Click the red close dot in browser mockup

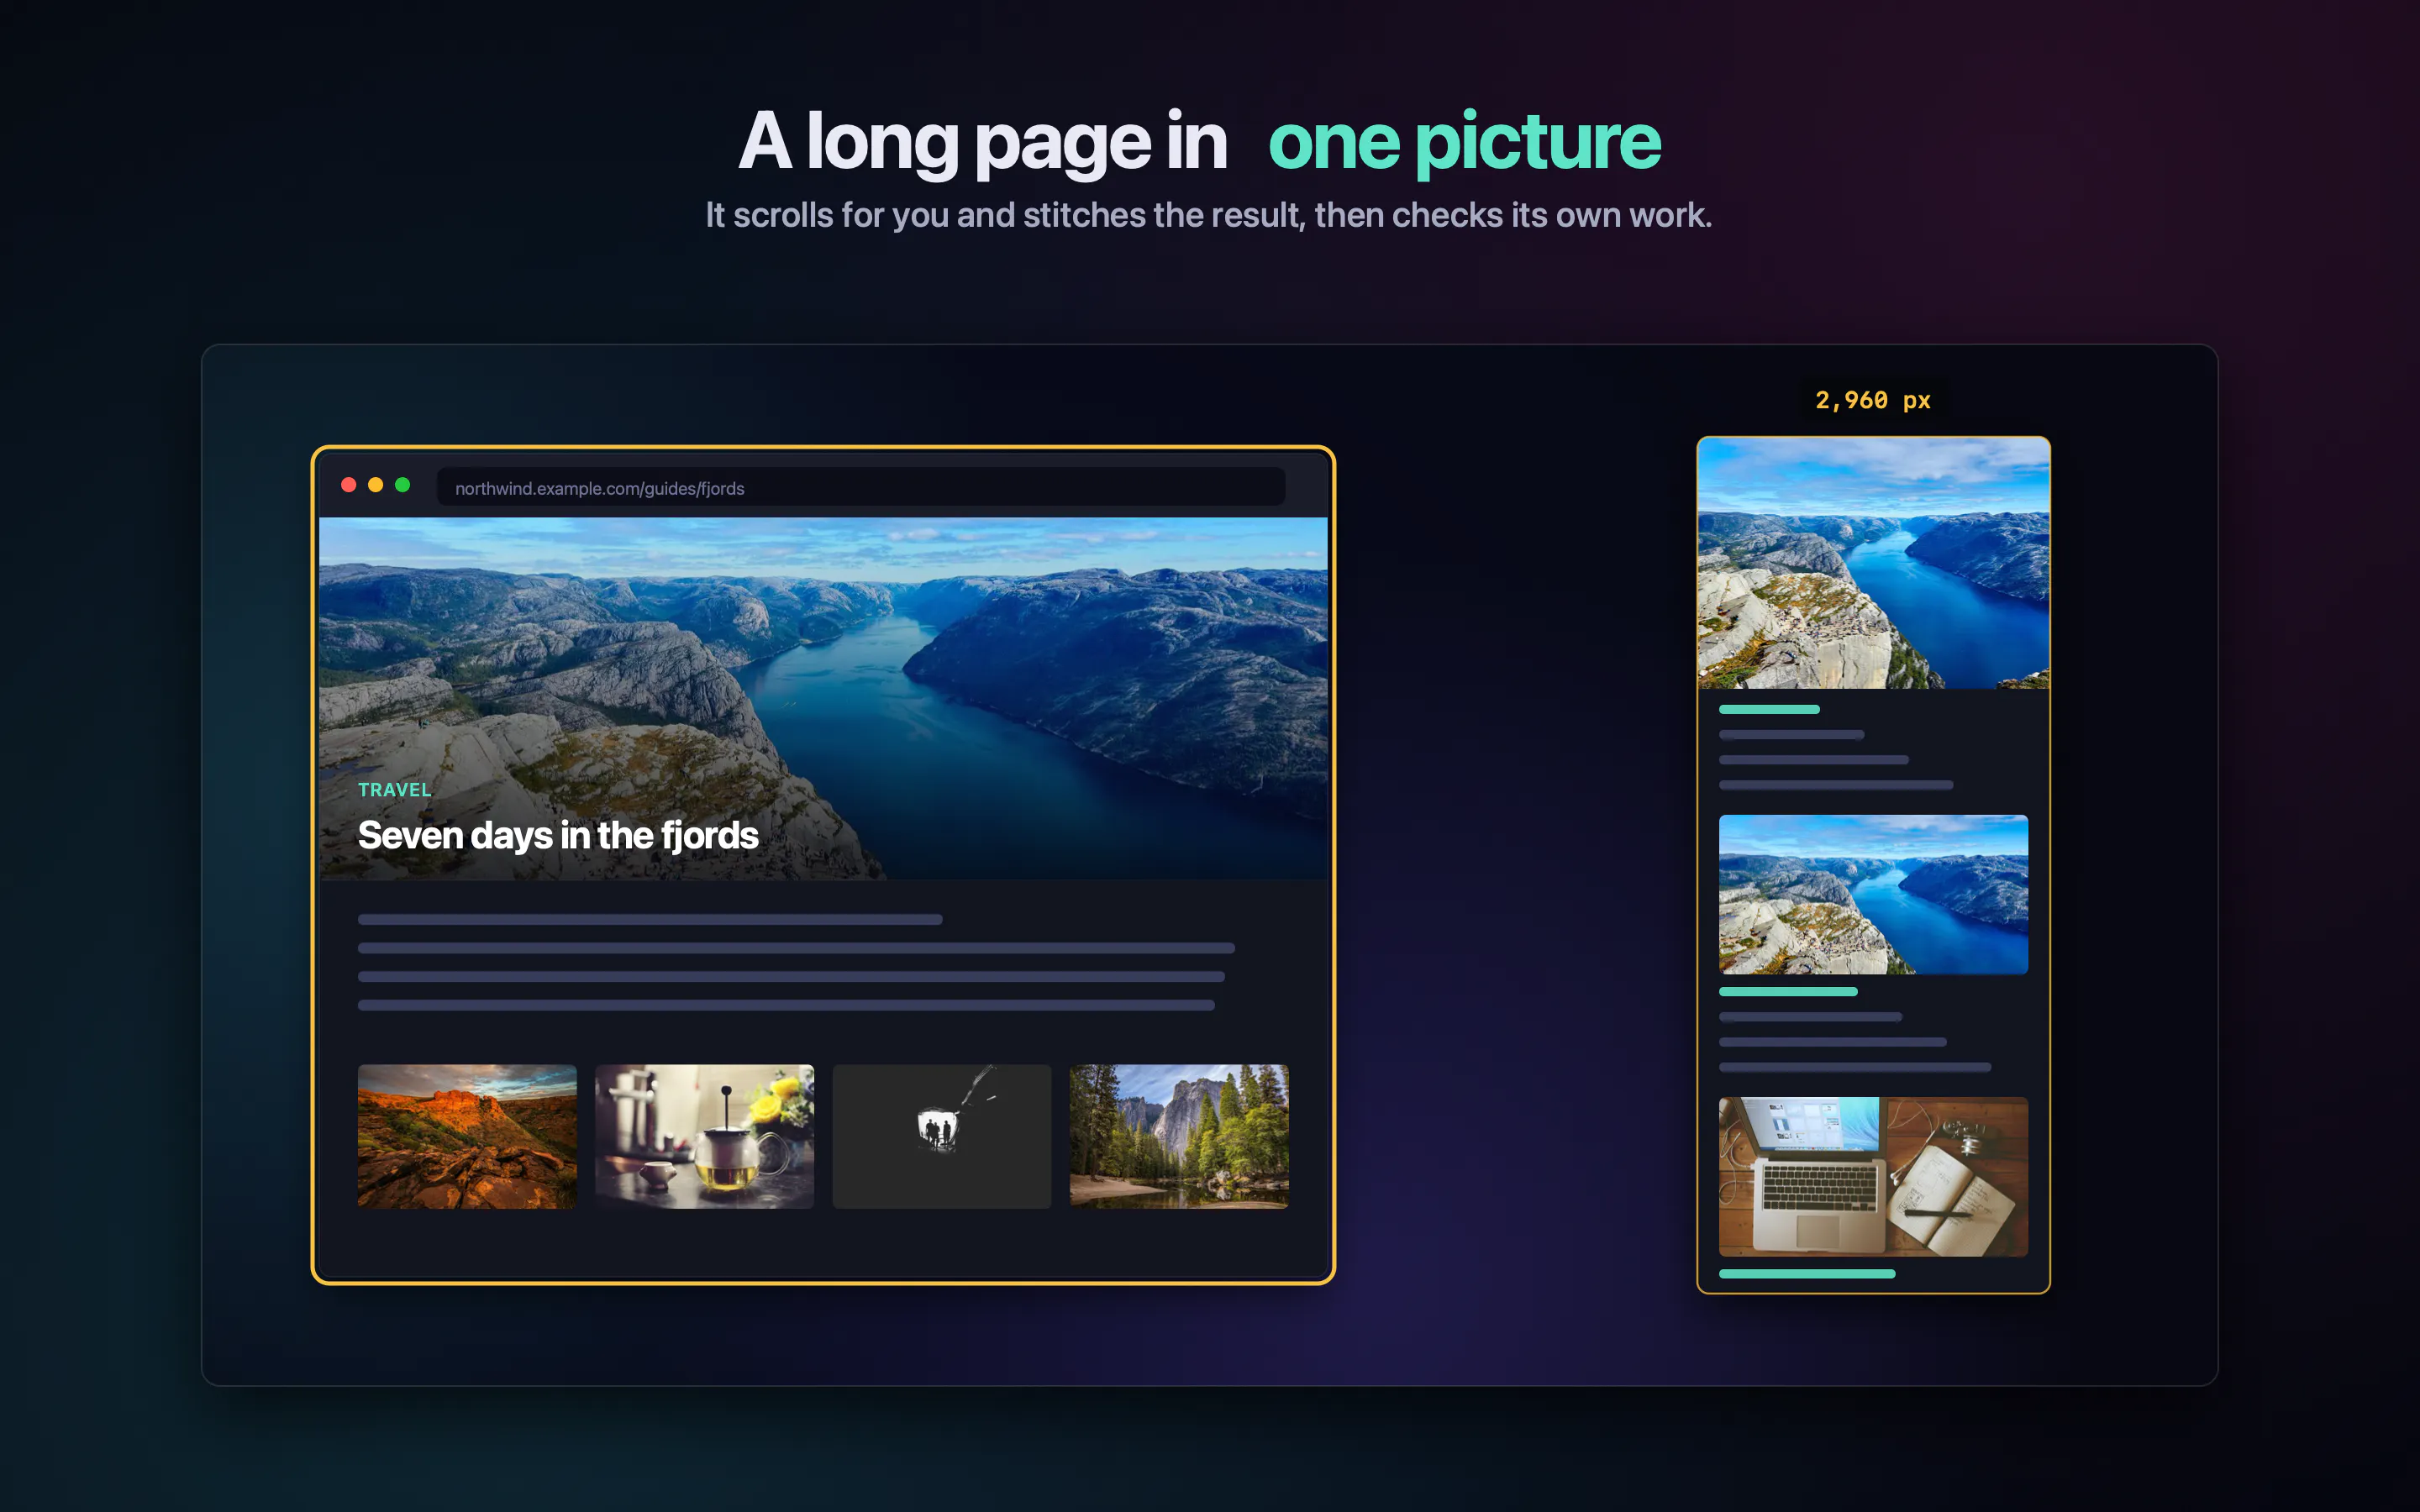coord(349,485)
